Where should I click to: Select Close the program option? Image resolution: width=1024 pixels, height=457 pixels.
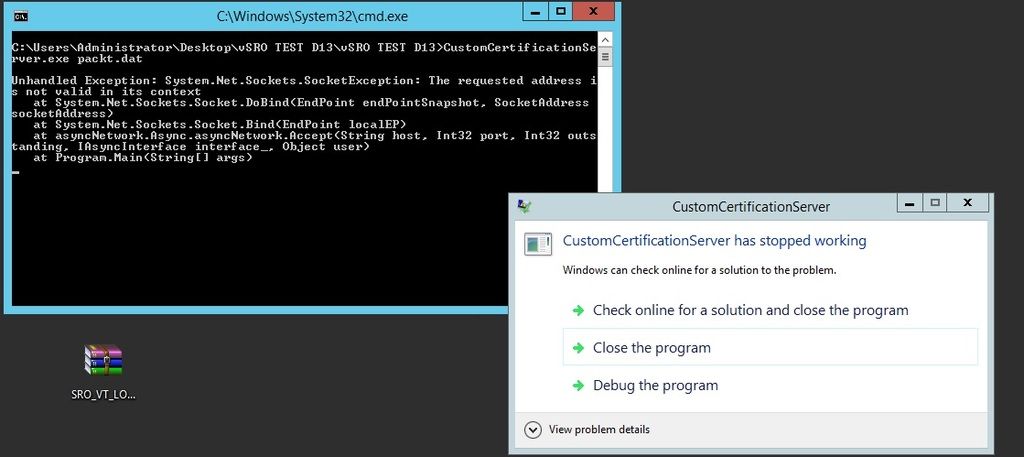651,348
